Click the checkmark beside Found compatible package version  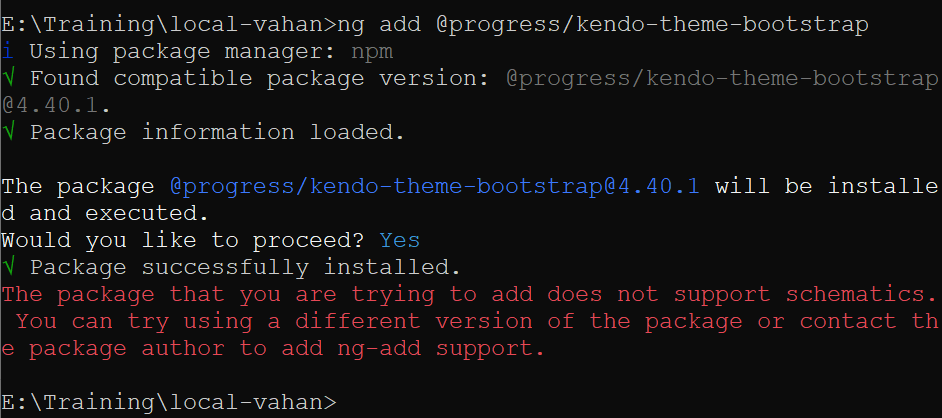pyautogui.click(x=9, y=77)
